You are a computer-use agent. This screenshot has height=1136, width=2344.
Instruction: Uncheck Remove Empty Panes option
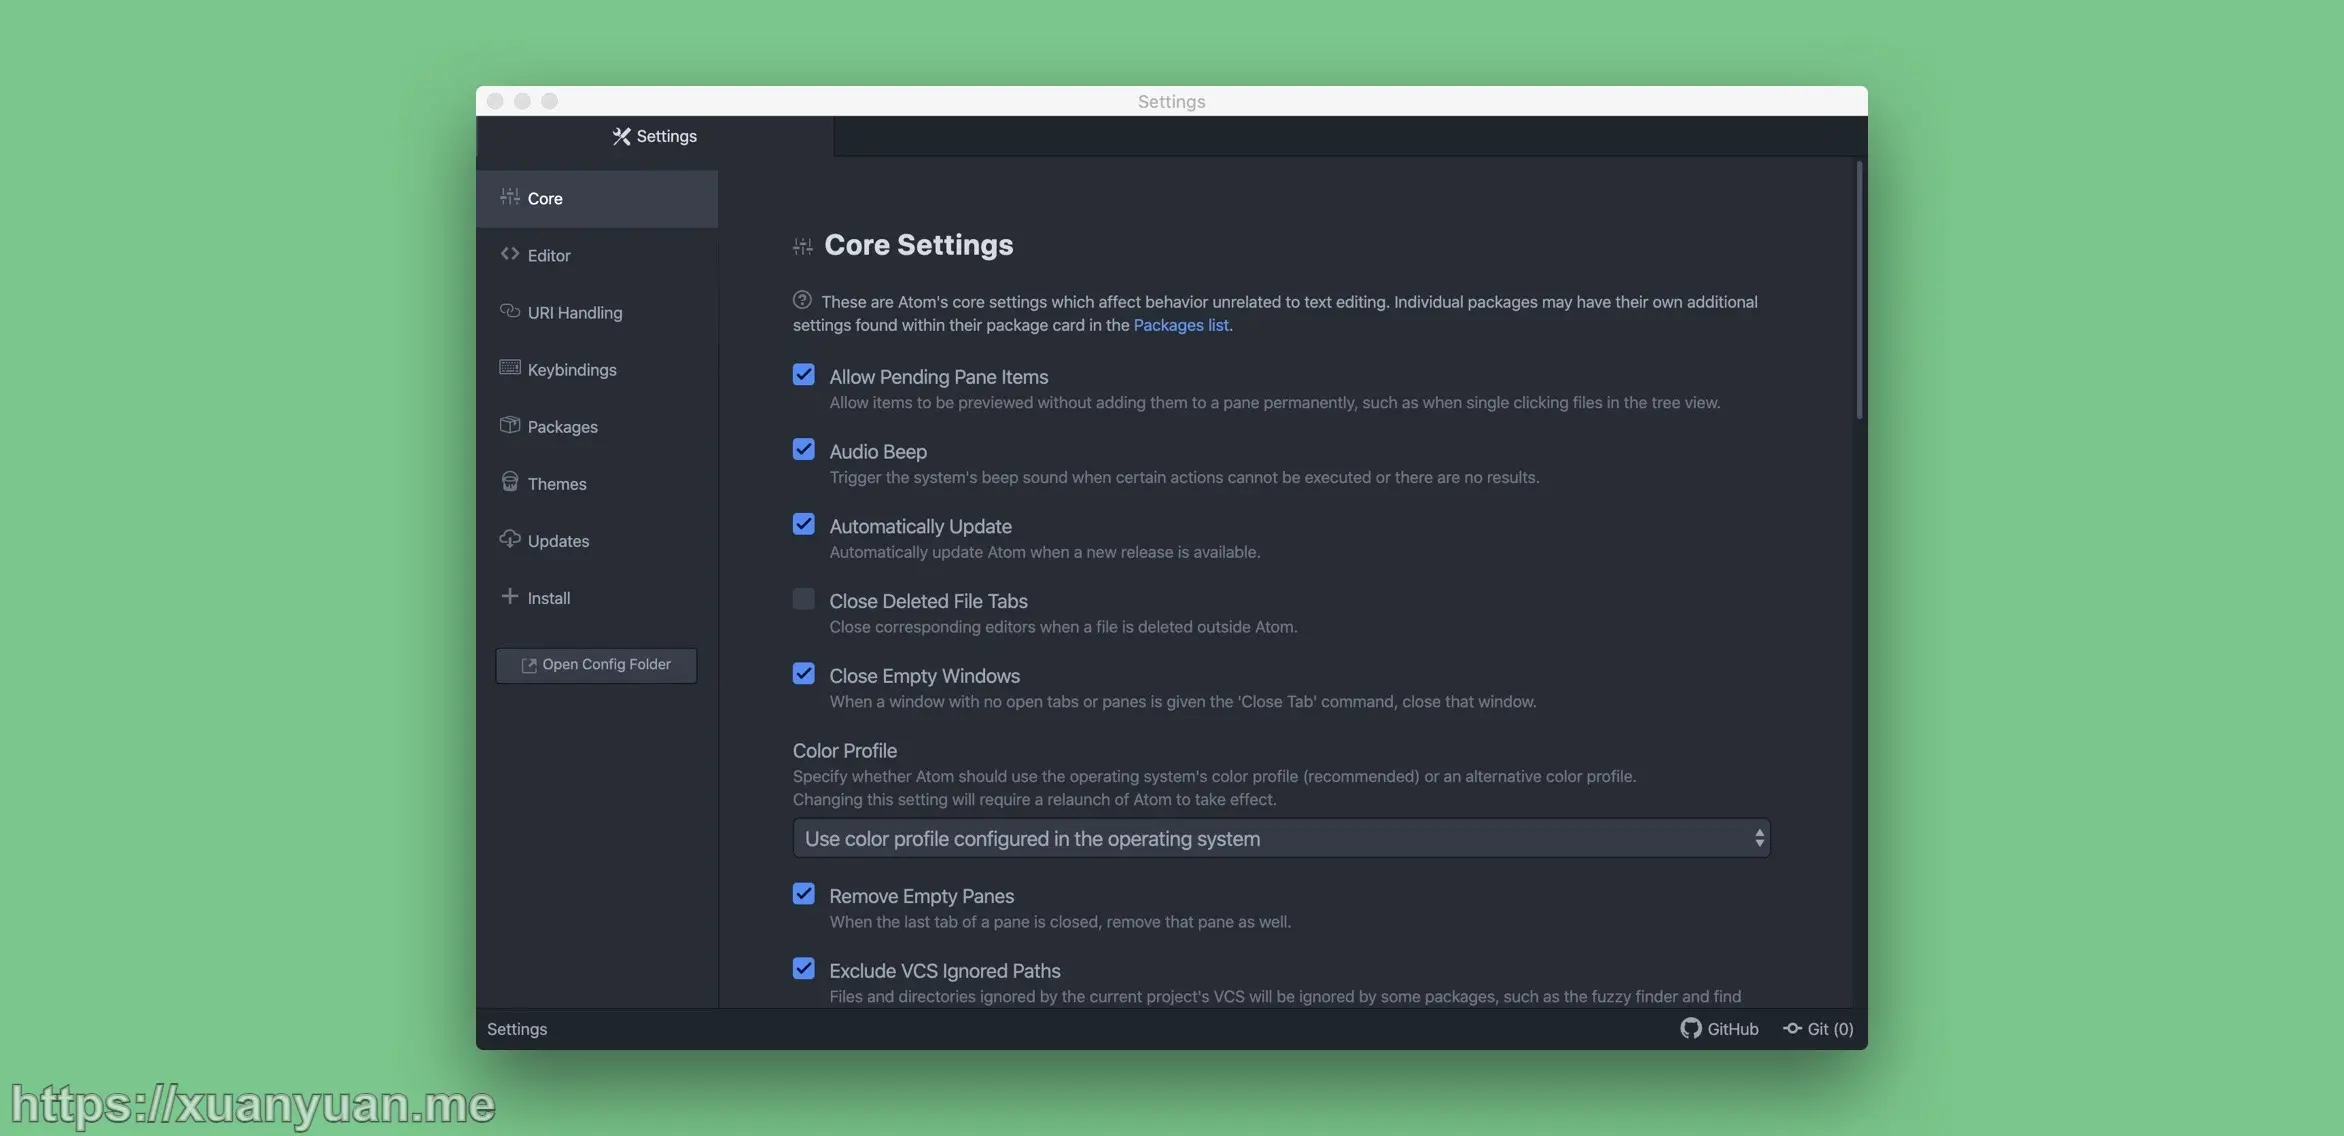[x=804, y=894]
